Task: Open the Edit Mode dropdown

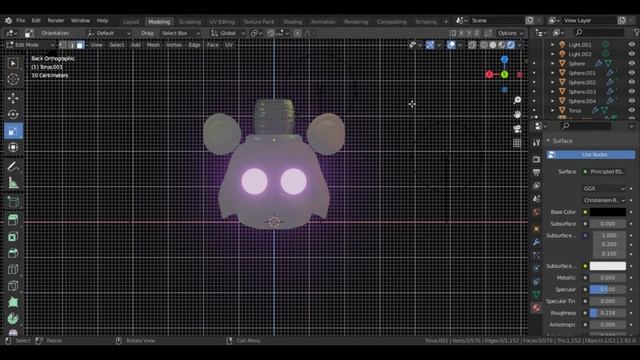Action: (x=30, y=45)
